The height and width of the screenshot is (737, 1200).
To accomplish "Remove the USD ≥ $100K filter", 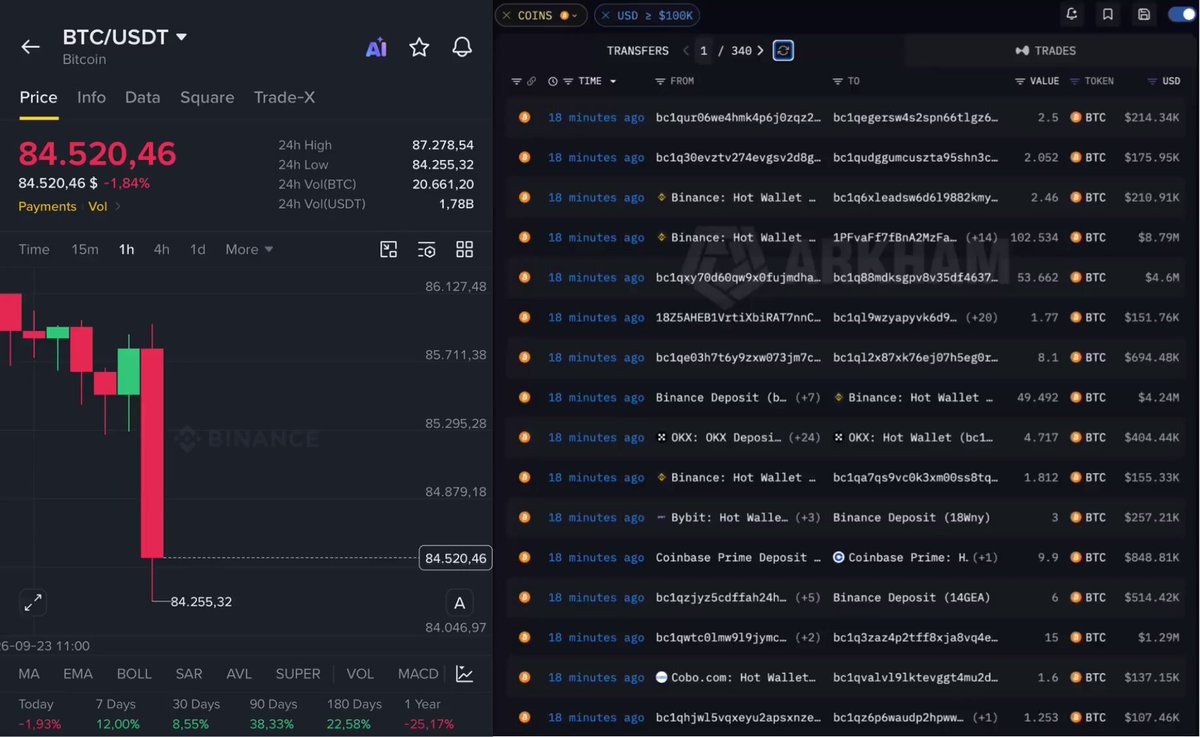I will [605, 16].
